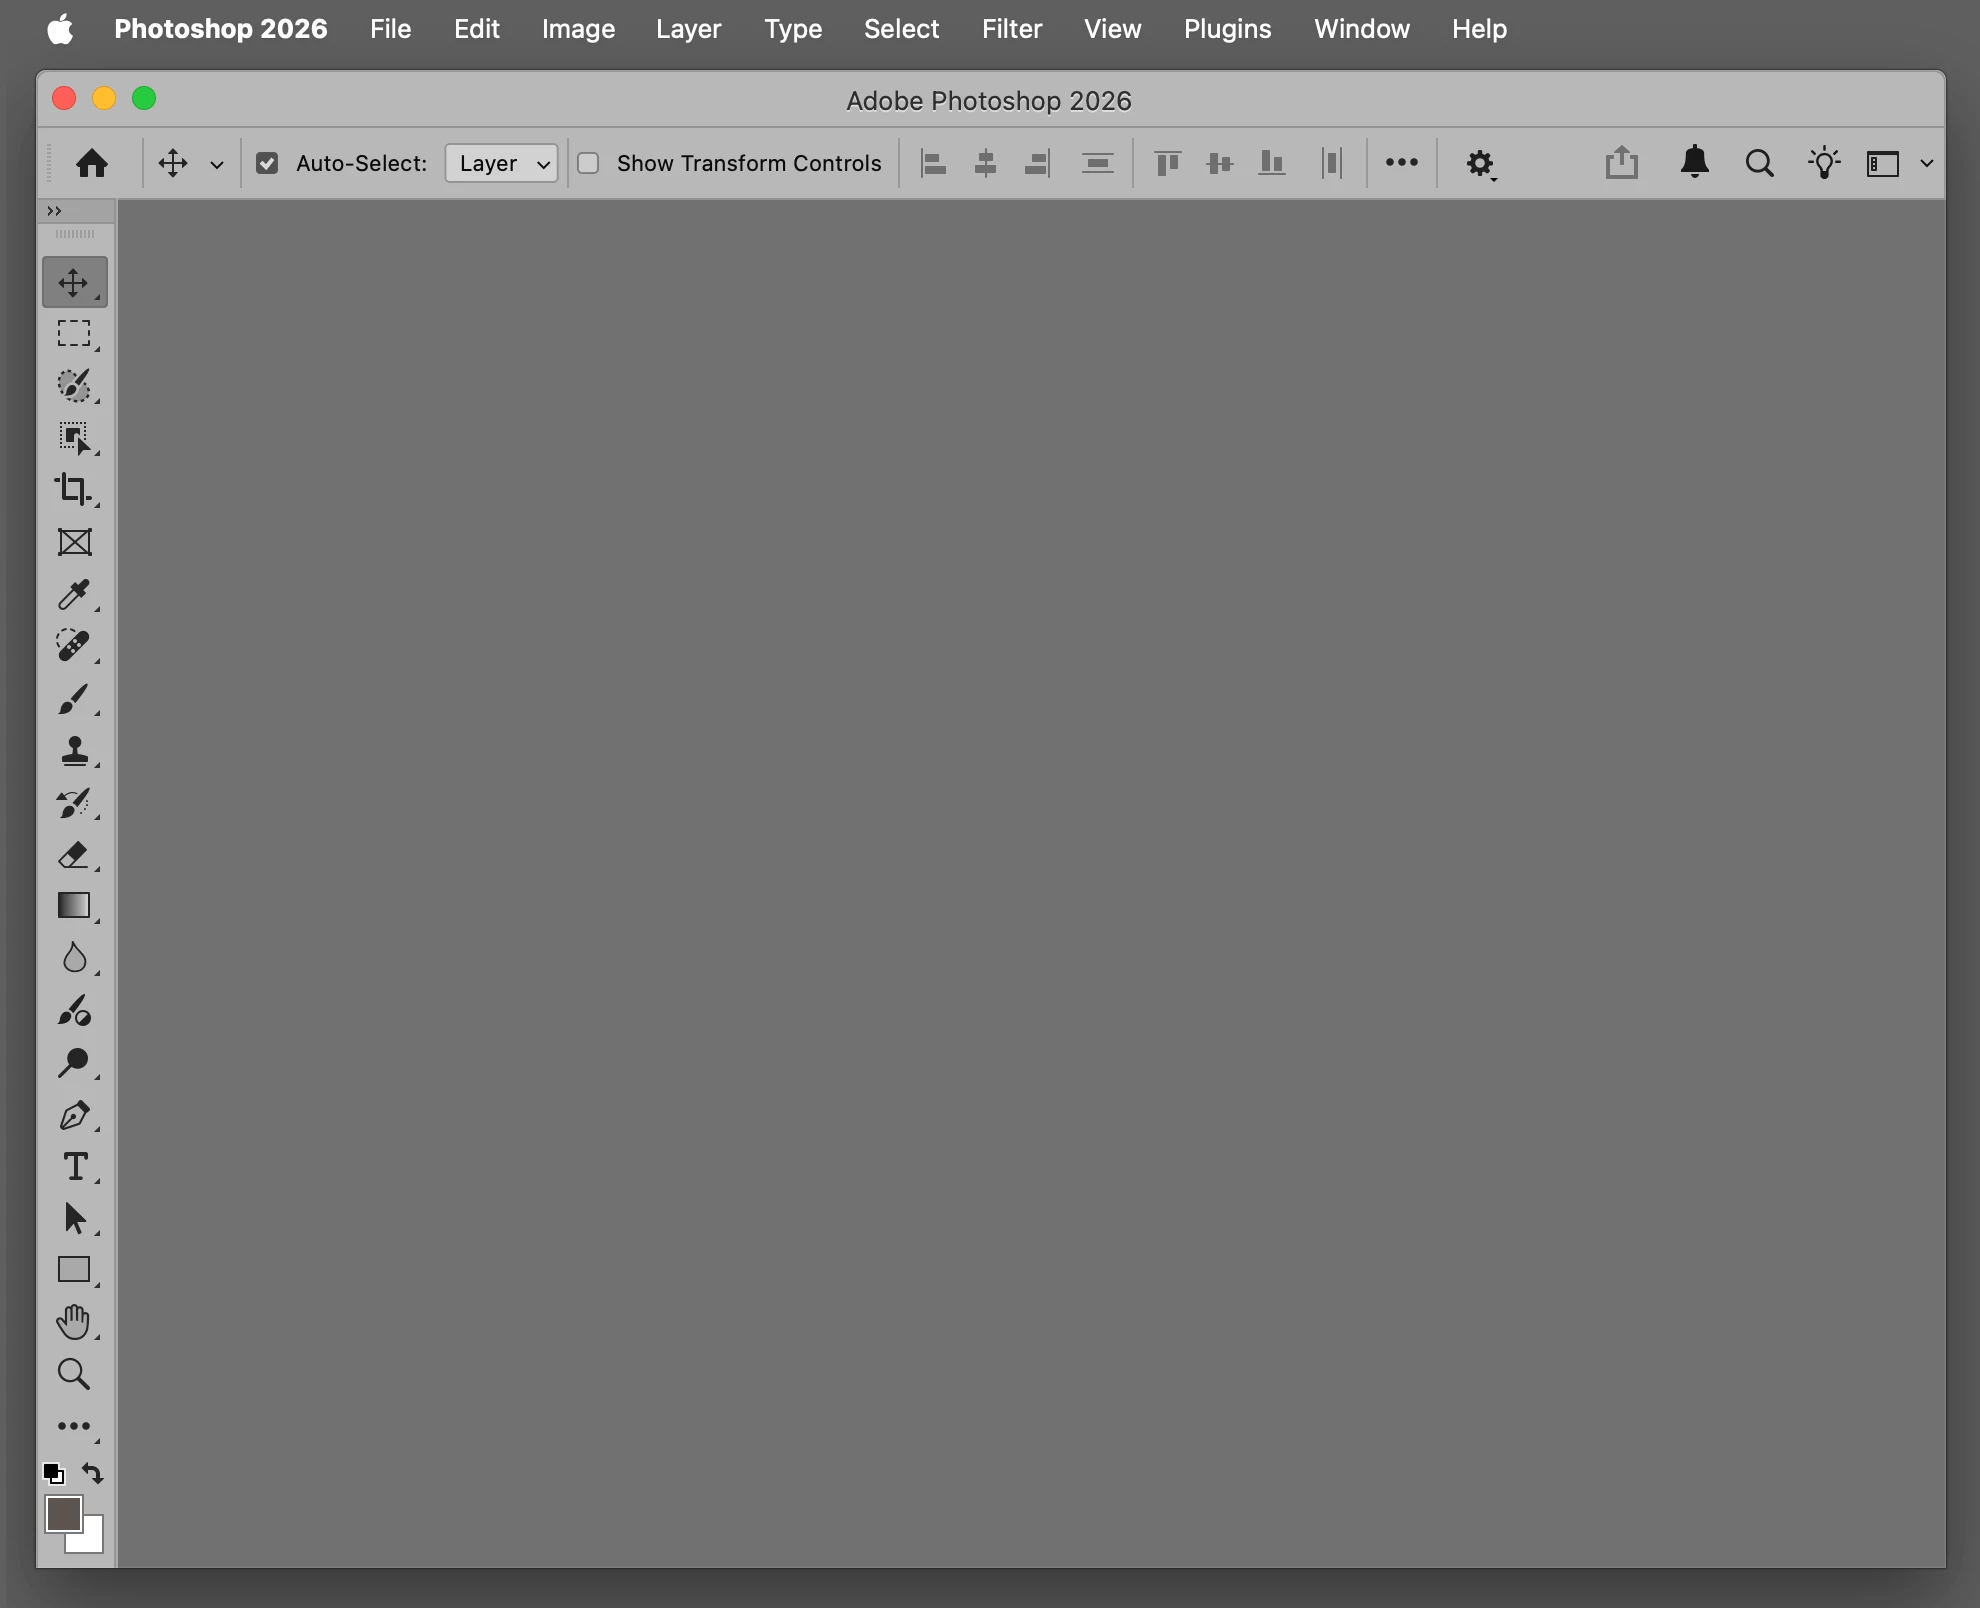Enable Show Transform Controls checkbox
Image resolution: width=1980 pixels, height=1608 pixels.
[x=589, y=163]
